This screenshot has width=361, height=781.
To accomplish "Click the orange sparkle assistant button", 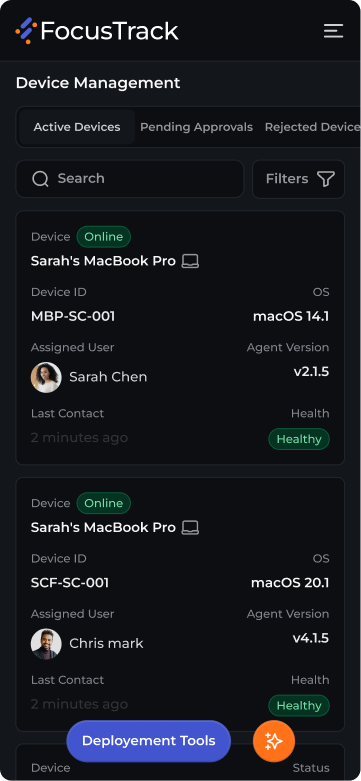I will click(274, 742).
